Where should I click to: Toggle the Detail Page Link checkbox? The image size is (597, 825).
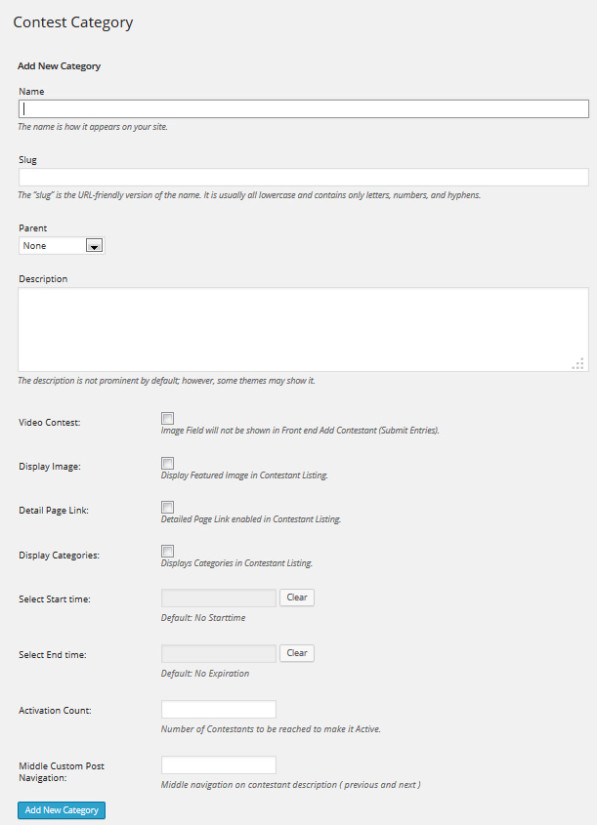point(167,507)
